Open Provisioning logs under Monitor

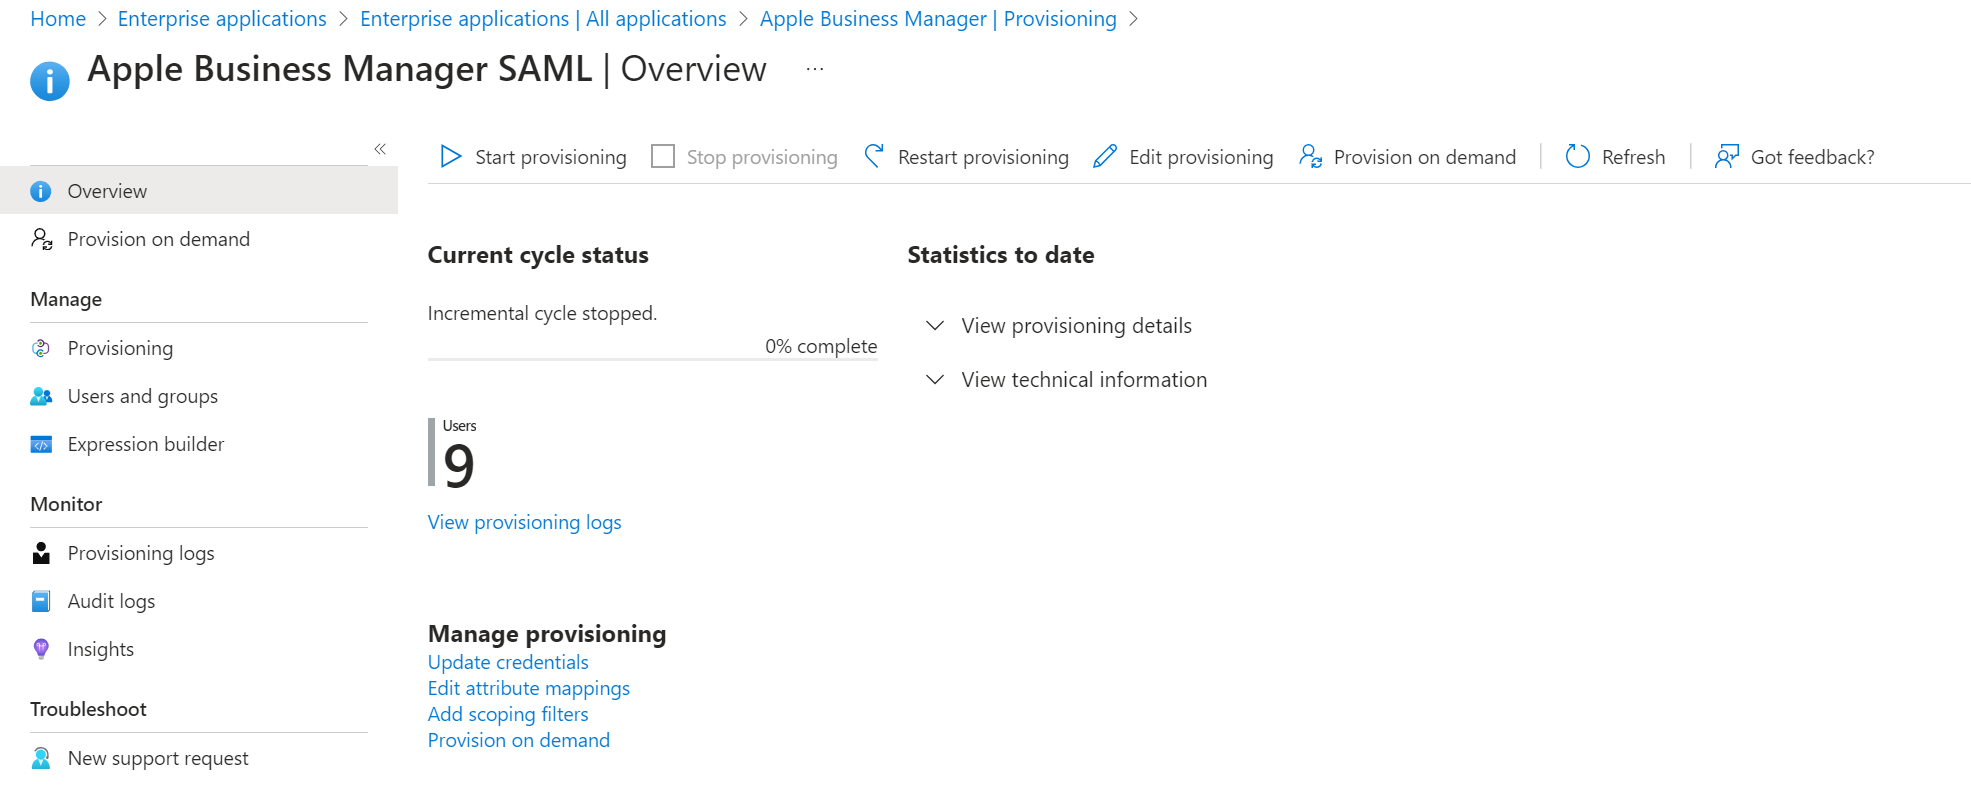pyautogui.click(x=140, y=554)
